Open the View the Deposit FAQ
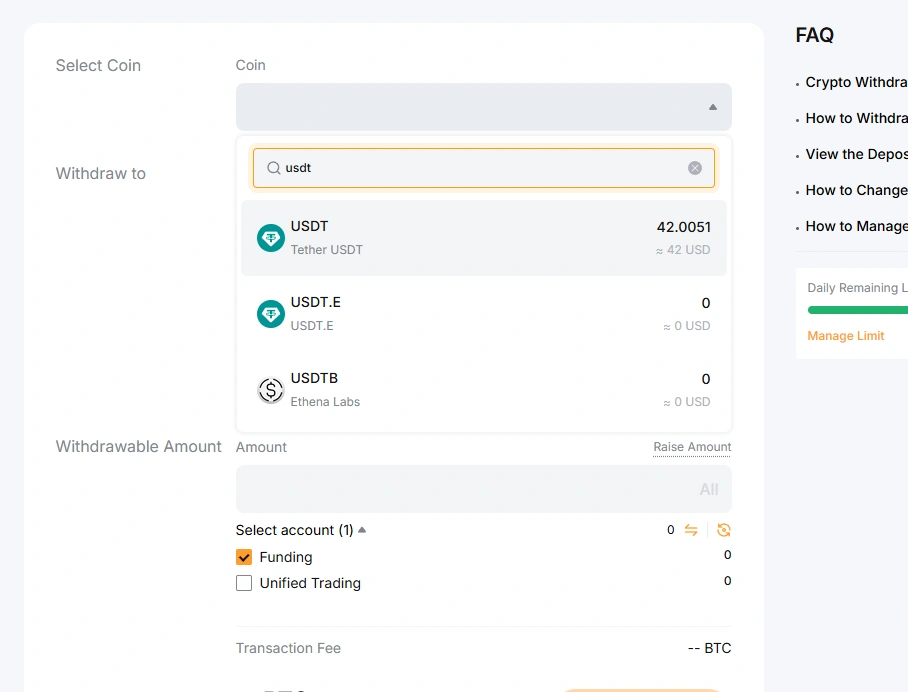The height and width of the screenshot is (692, 908). coord(856,154)
